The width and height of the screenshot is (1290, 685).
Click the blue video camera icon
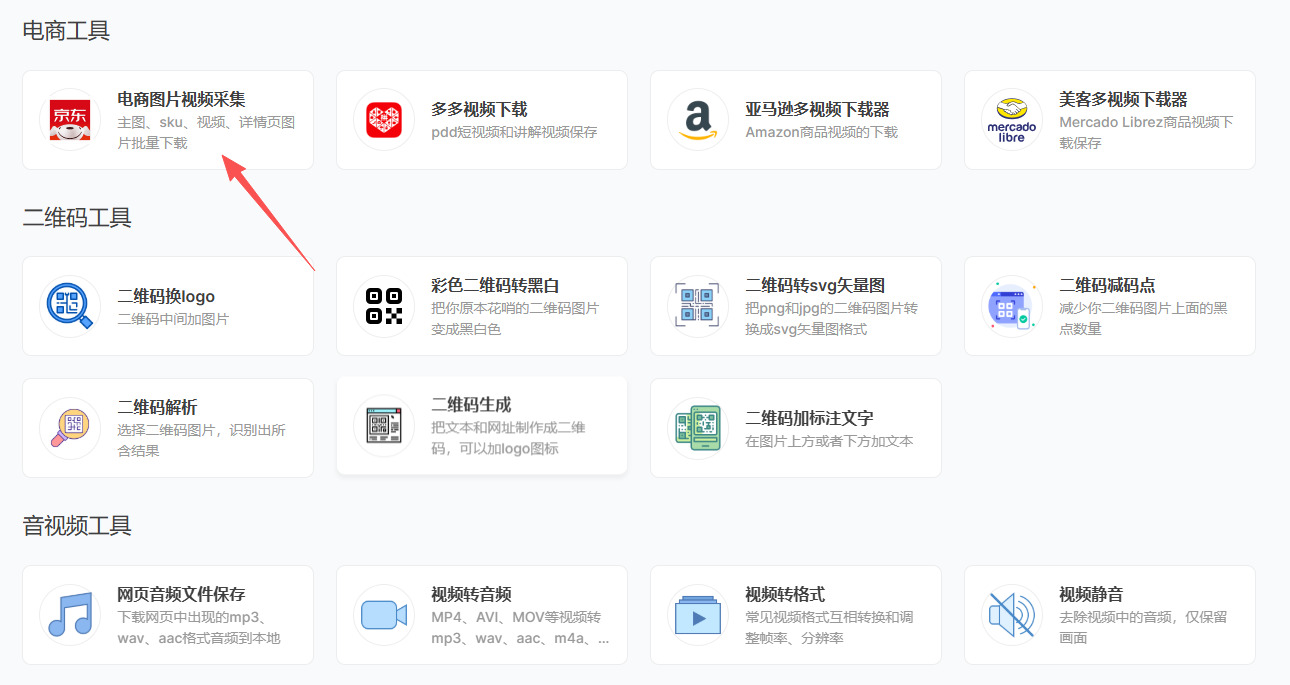pyautogui.click(x=384, y=615)
